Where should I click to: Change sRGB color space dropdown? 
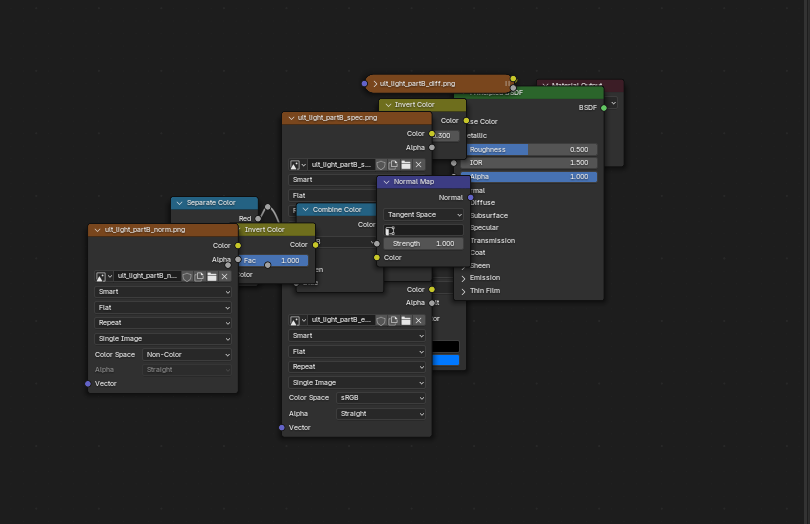tap(381, 398)
